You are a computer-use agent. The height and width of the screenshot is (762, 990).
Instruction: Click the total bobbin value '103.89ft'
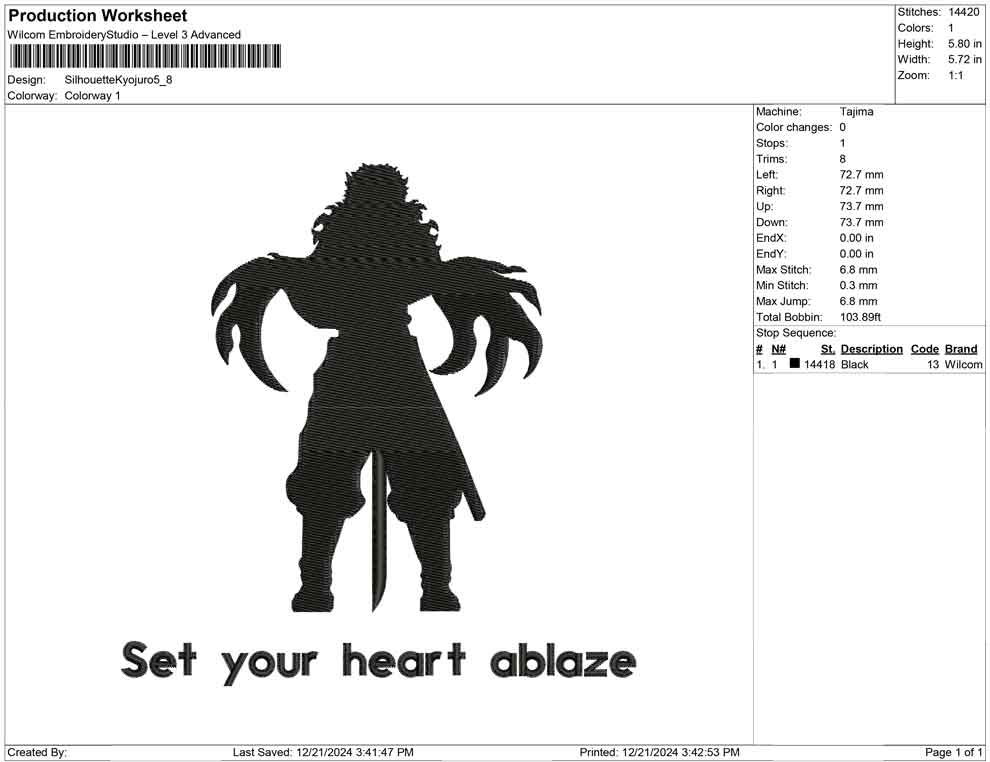[861, 317]
